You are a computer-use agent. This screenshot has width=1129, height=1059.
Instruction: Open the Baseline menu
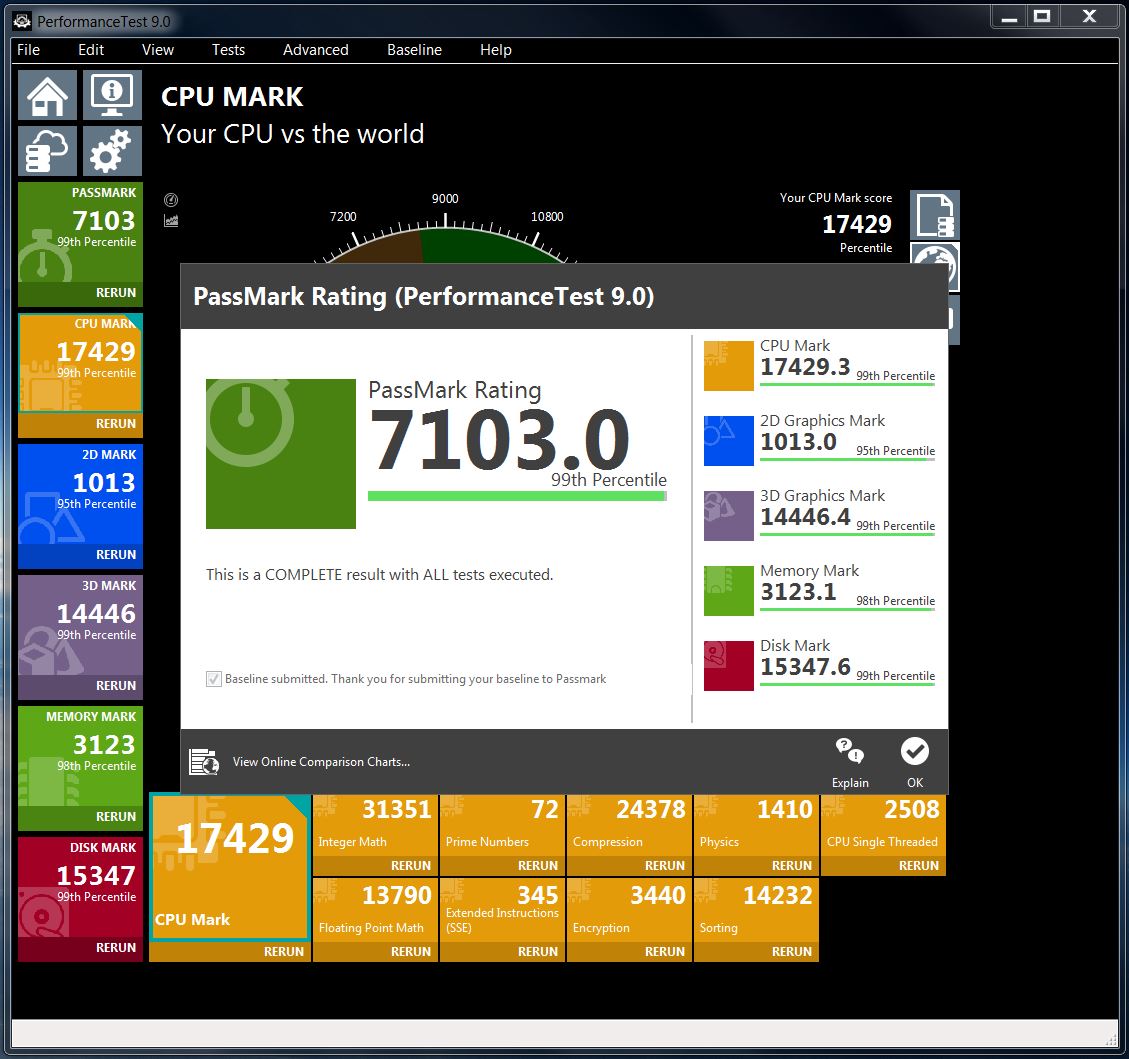click(x=414, y=49)
